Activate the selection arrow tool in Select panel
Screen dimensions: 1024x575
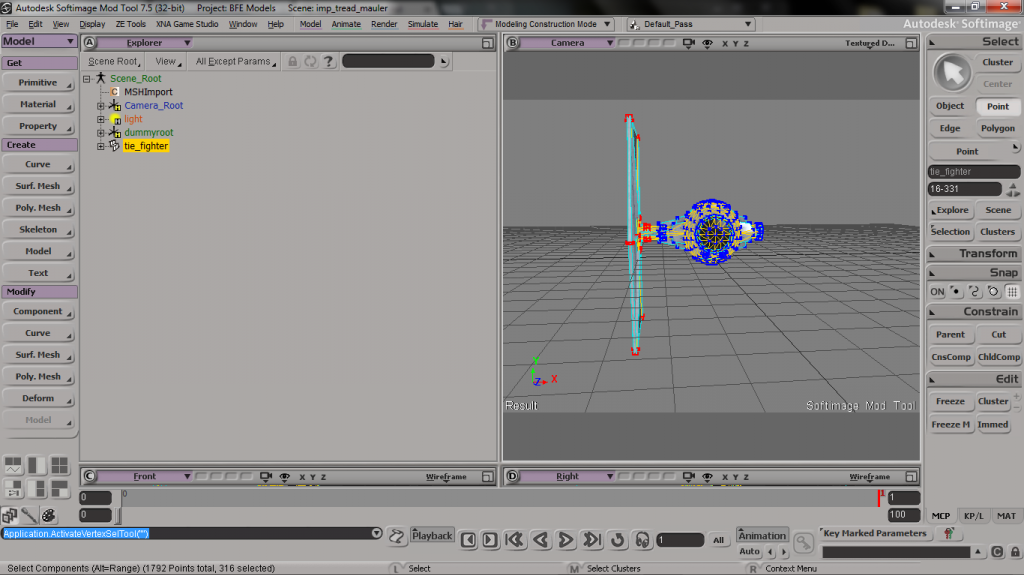pyautogui.click(x=952, y=73)
